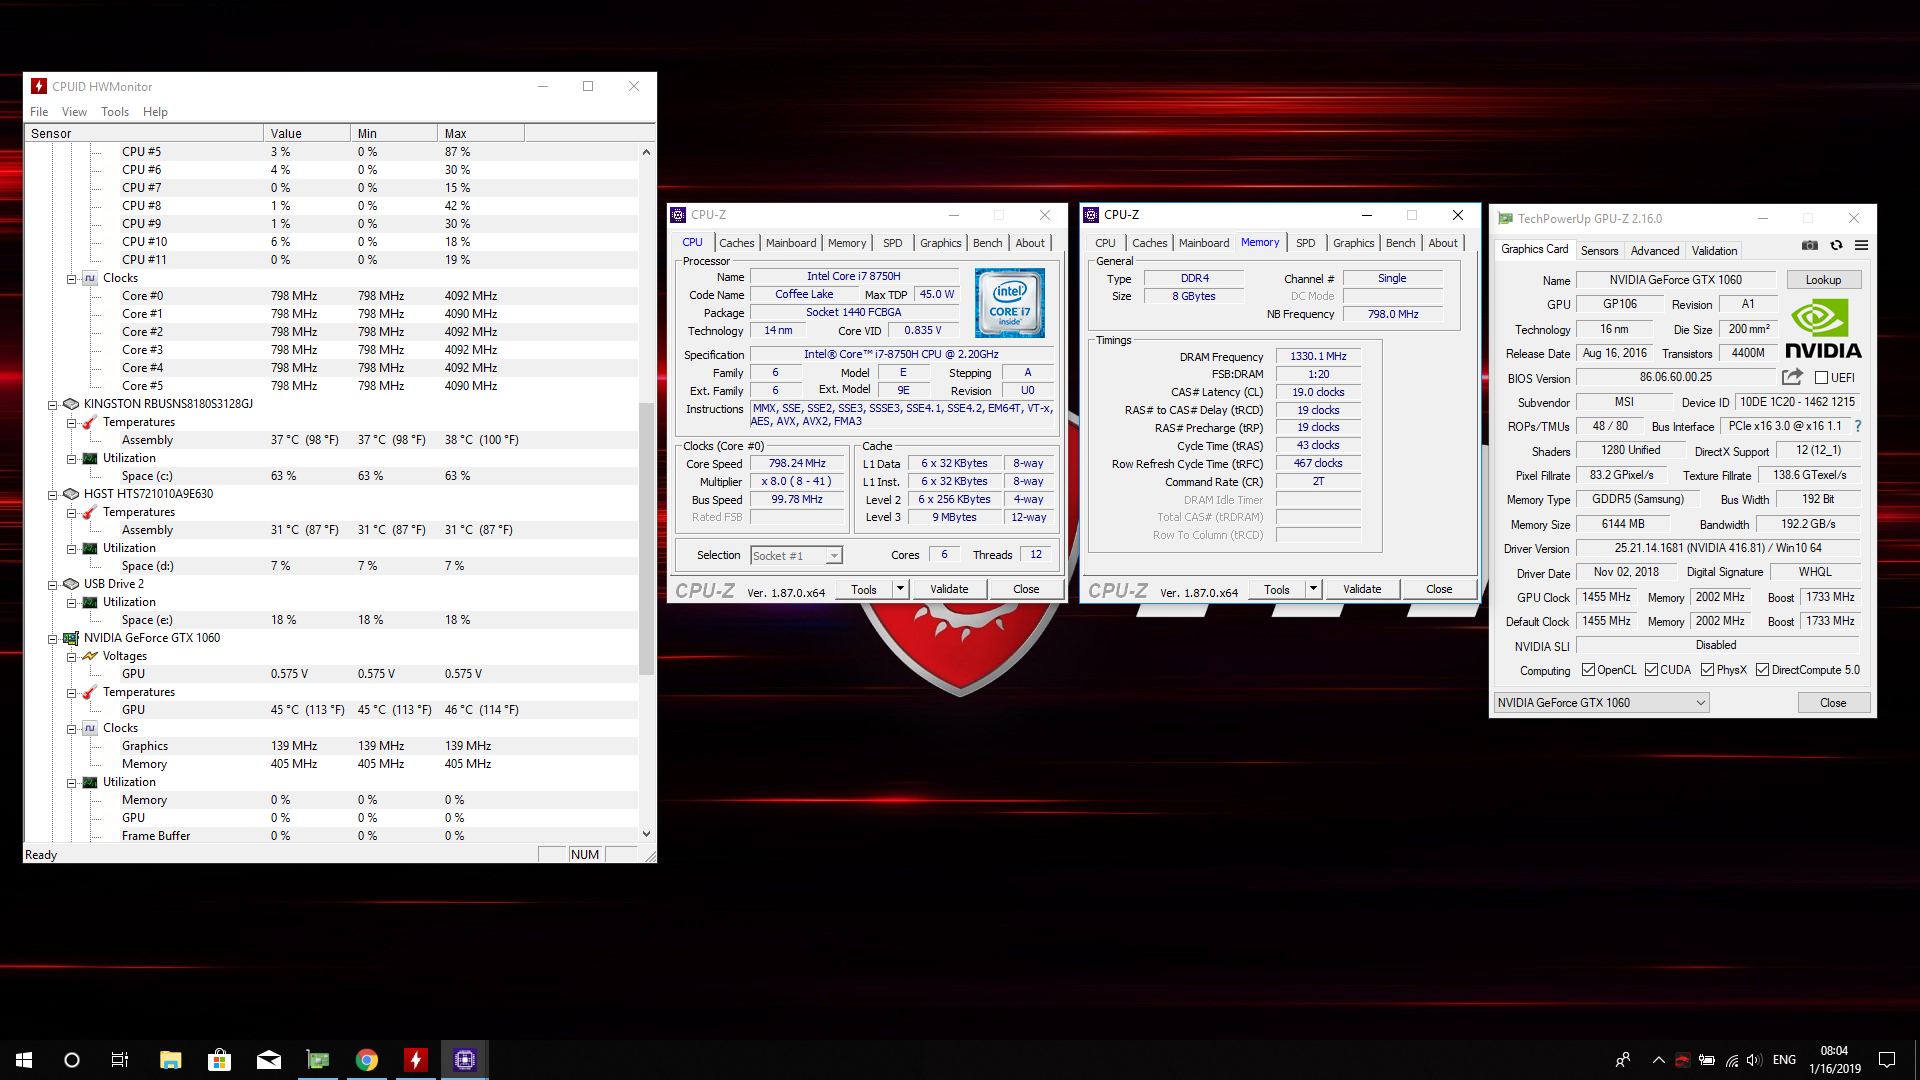Click the Max column header in HWMonitor
The image size is (1920, 1080).
click(480, 133)
